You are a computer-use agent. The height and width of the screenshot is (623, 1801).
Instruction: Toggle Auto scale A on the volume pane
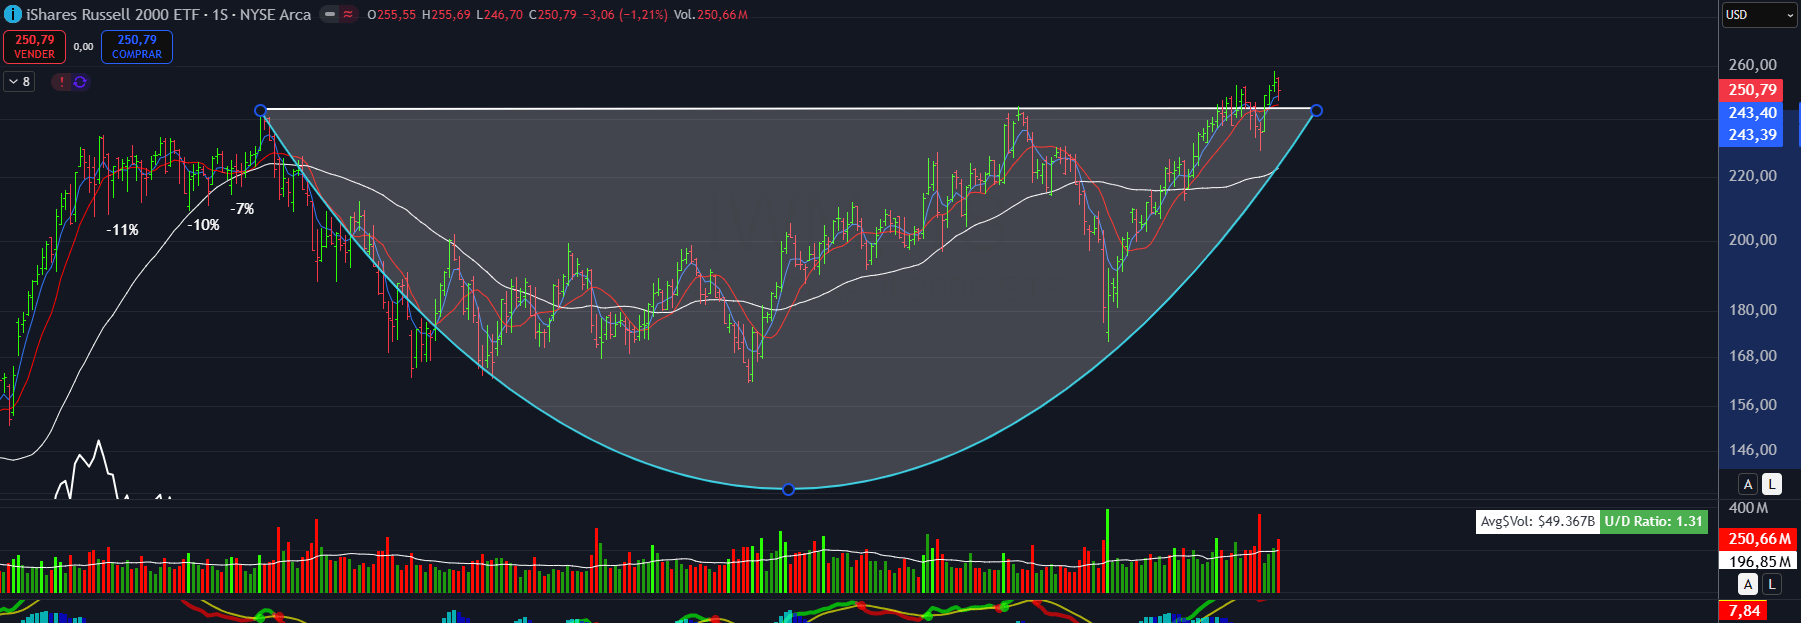[1748, 585]
